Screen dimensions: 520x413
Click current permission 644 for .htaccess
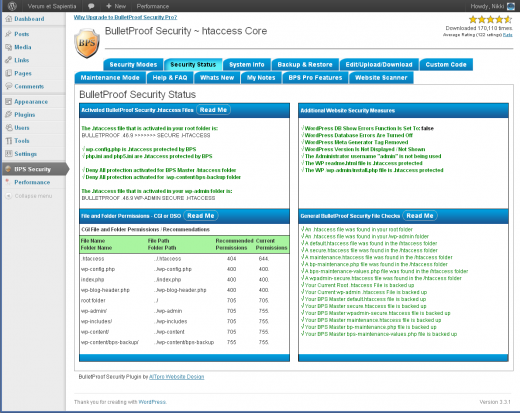263,259
